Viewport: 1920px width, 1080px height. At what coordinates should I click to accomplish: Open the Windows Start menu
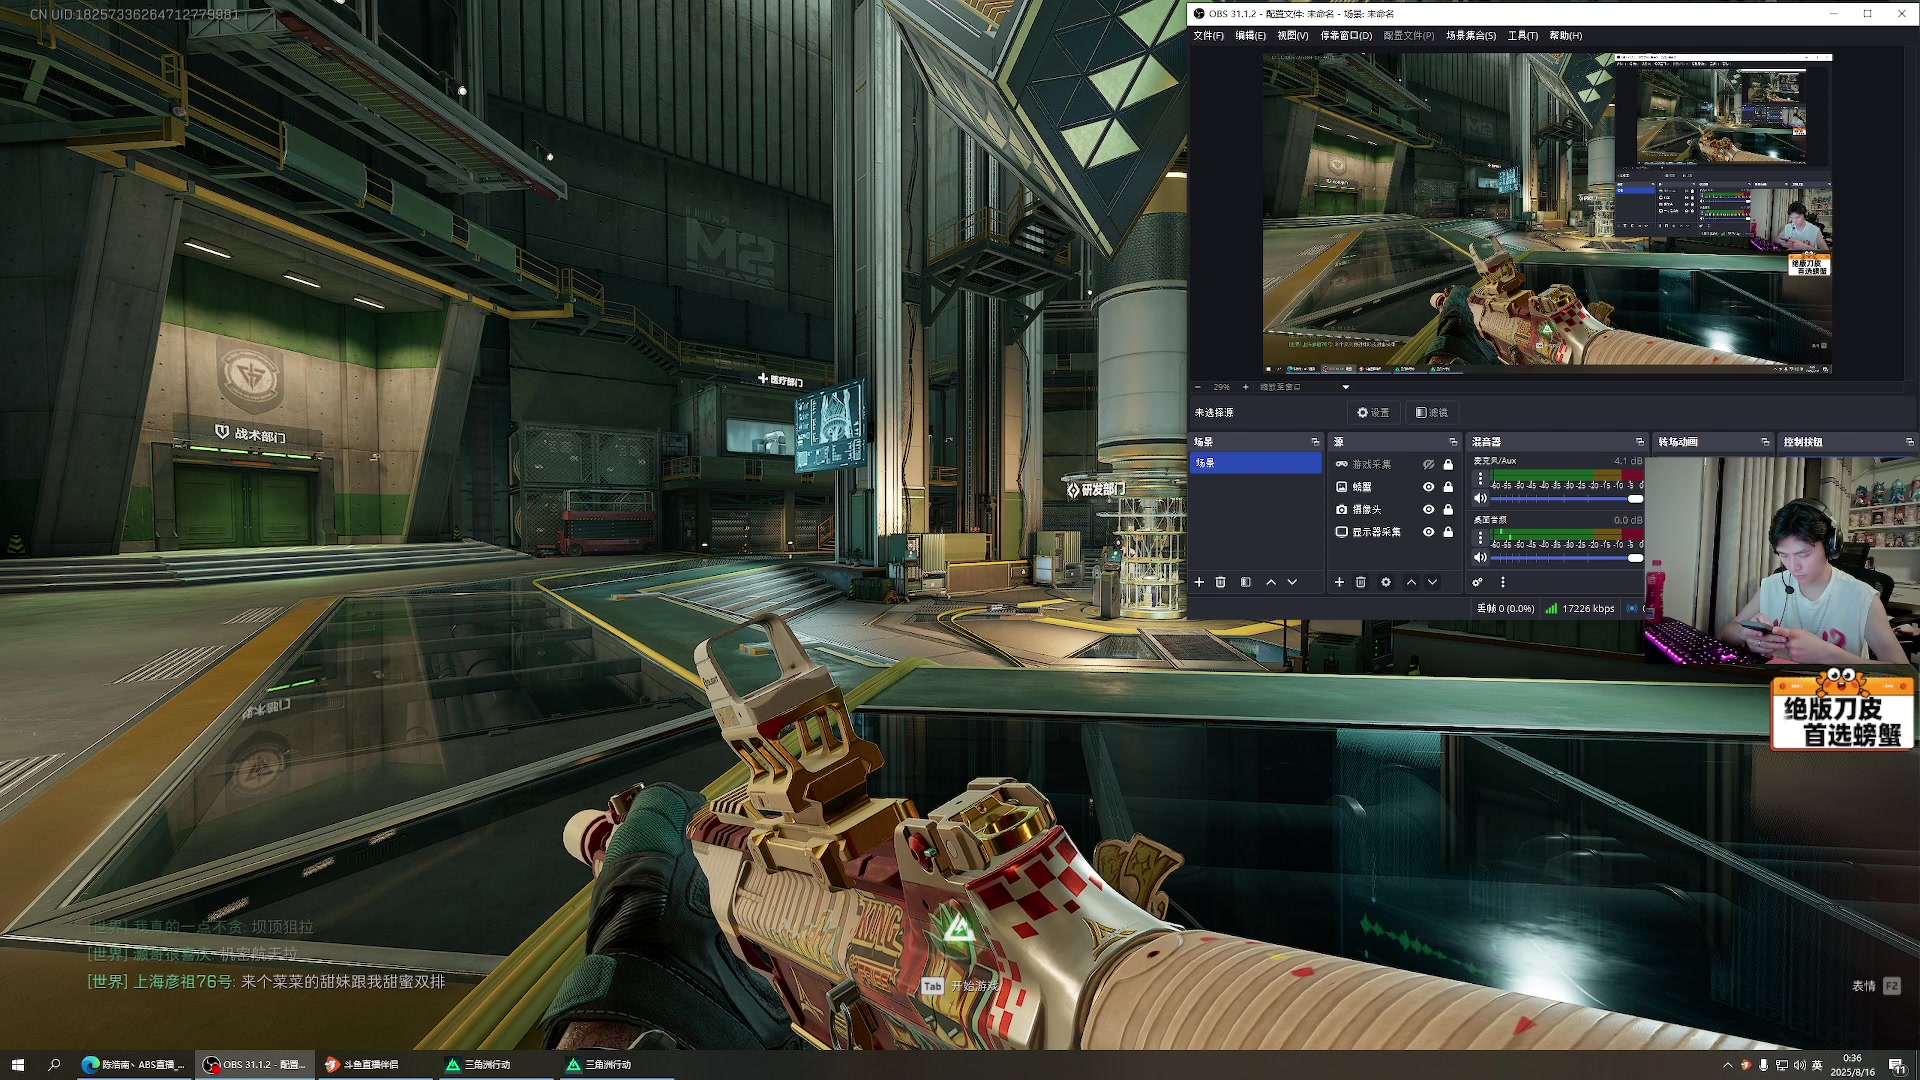[x=17, y=1065]
